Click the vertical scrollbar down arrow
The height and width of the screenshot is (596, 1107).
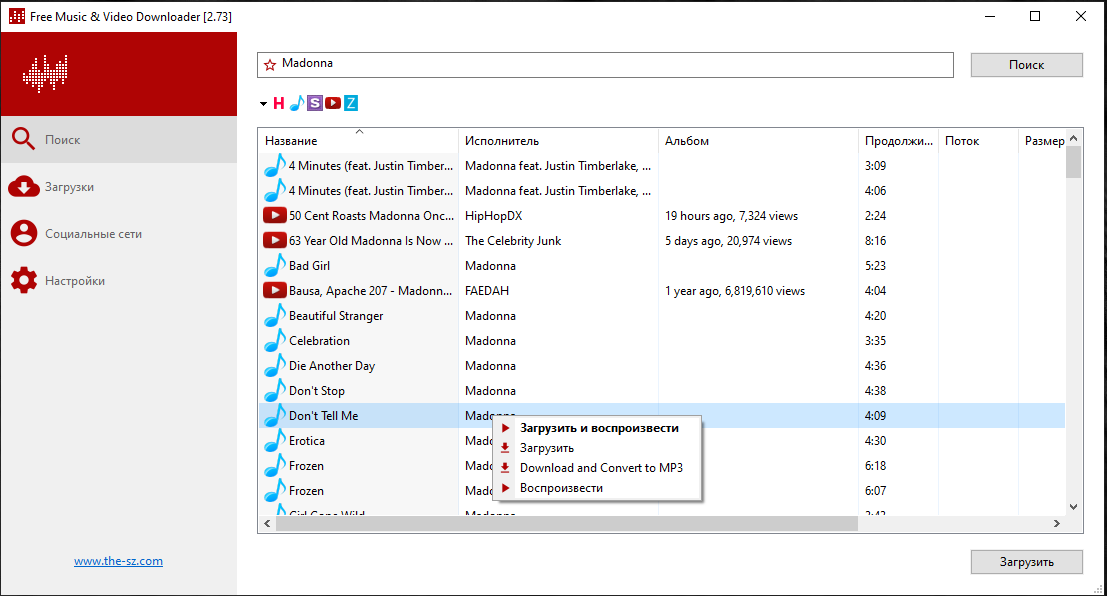coord(1073,506)
